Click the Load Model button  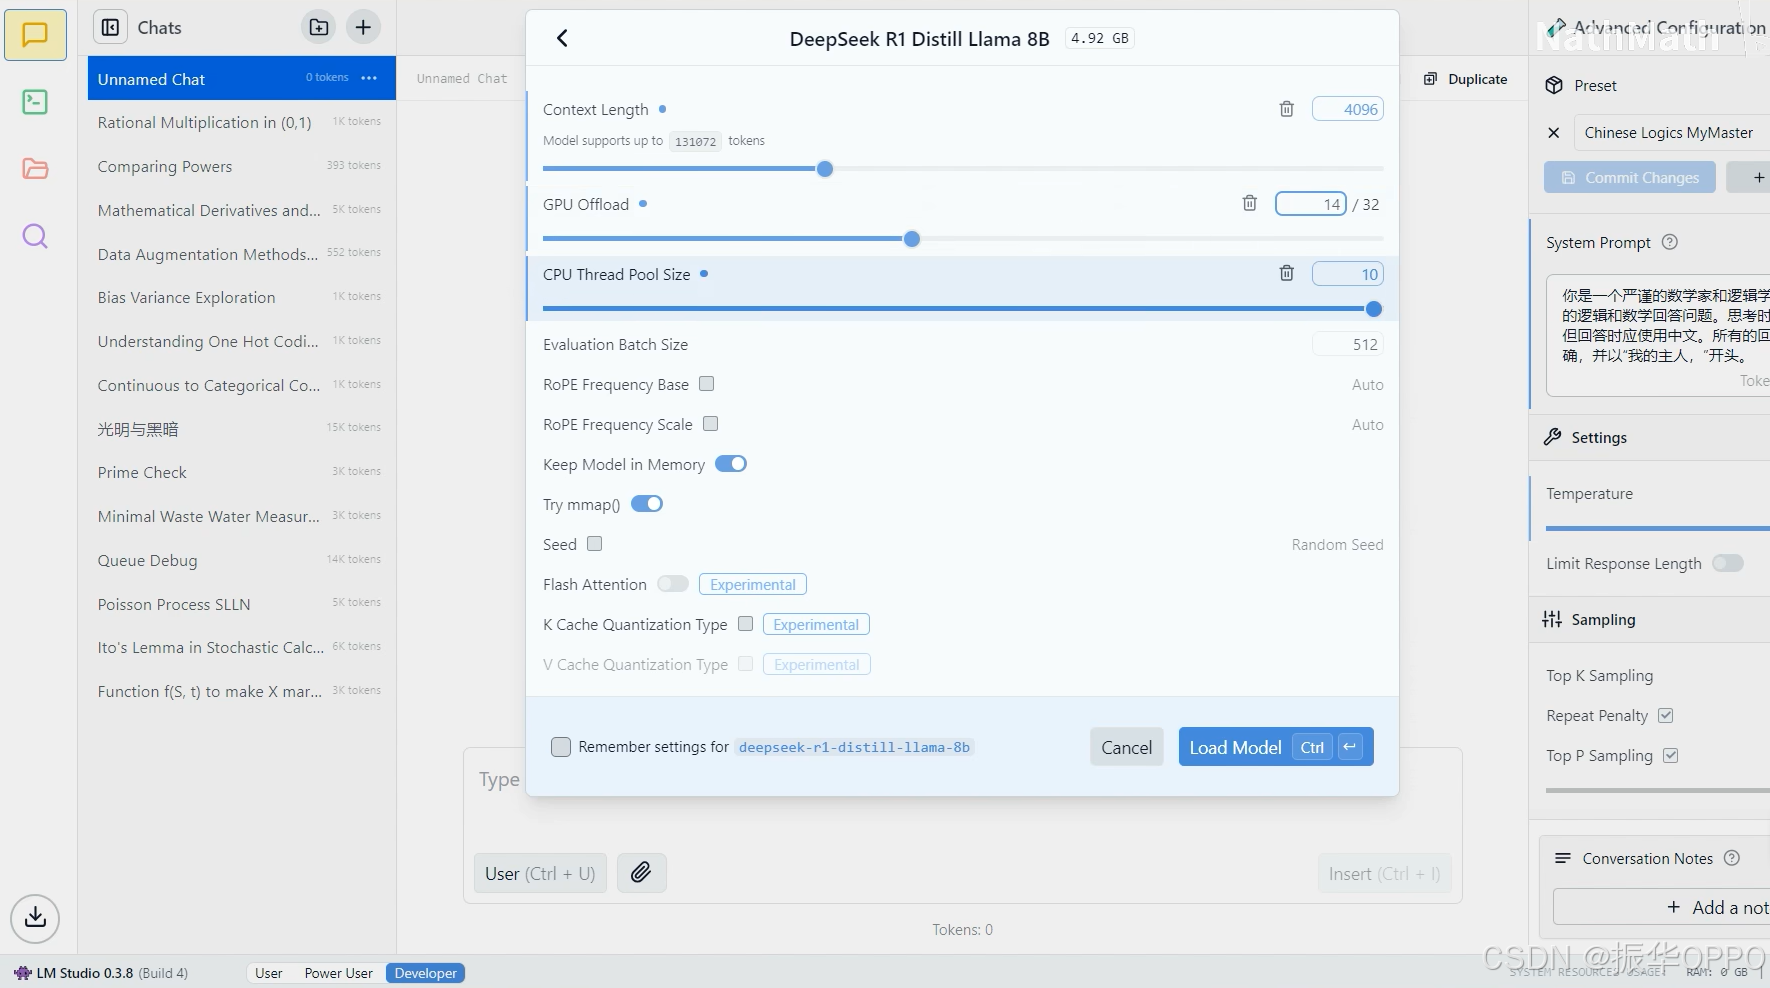(x=1276, y=747)
